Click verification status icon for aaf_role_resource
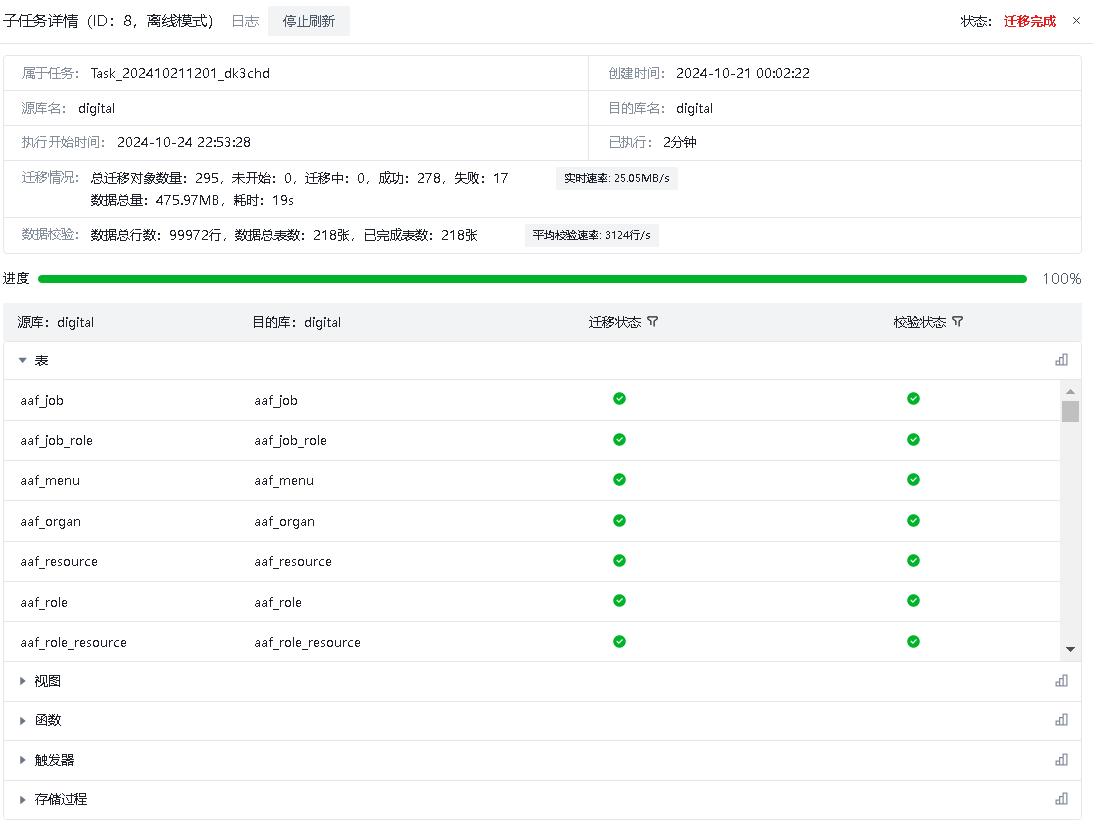Viewport: 1093px width, 828px height. pyautogui.click(x=913, y=641)
